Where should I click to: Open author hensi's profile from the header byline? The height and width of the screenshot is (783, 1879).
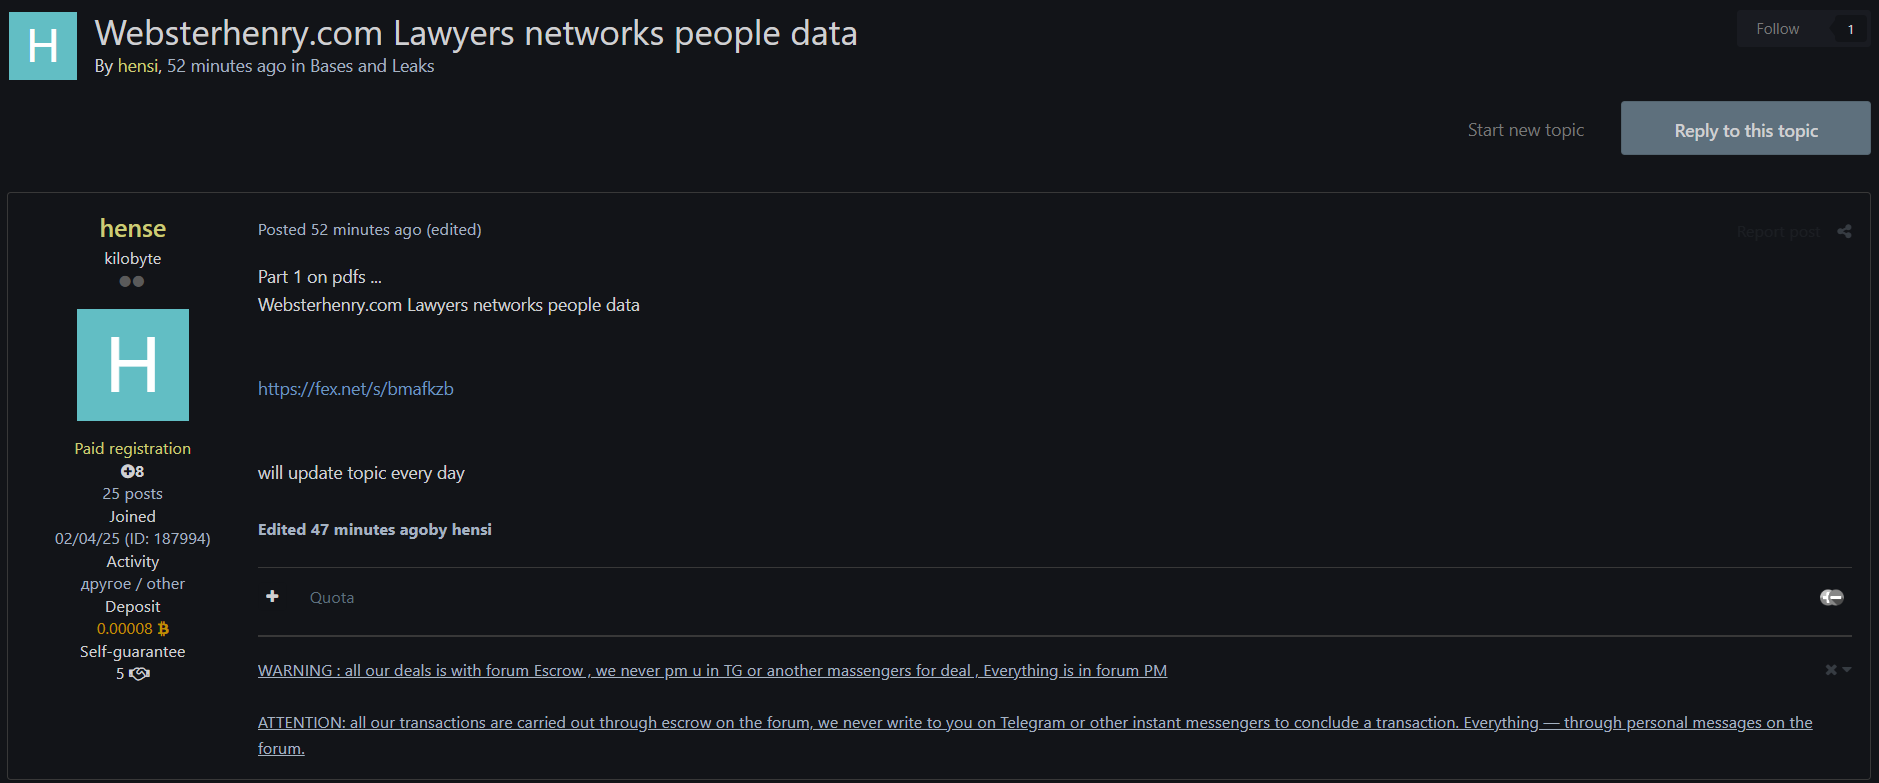138,66
